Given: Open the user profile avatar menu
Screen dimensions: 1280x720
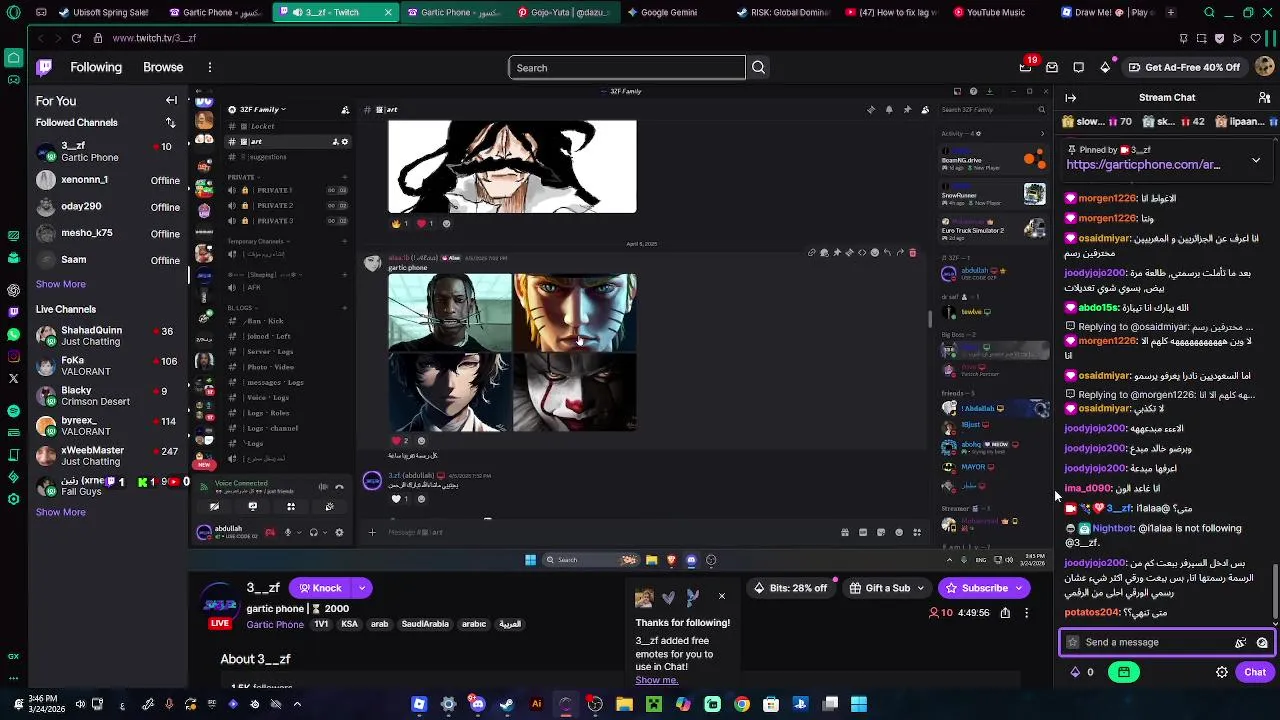Looking at the screenshot, I should coord(1264,67).
